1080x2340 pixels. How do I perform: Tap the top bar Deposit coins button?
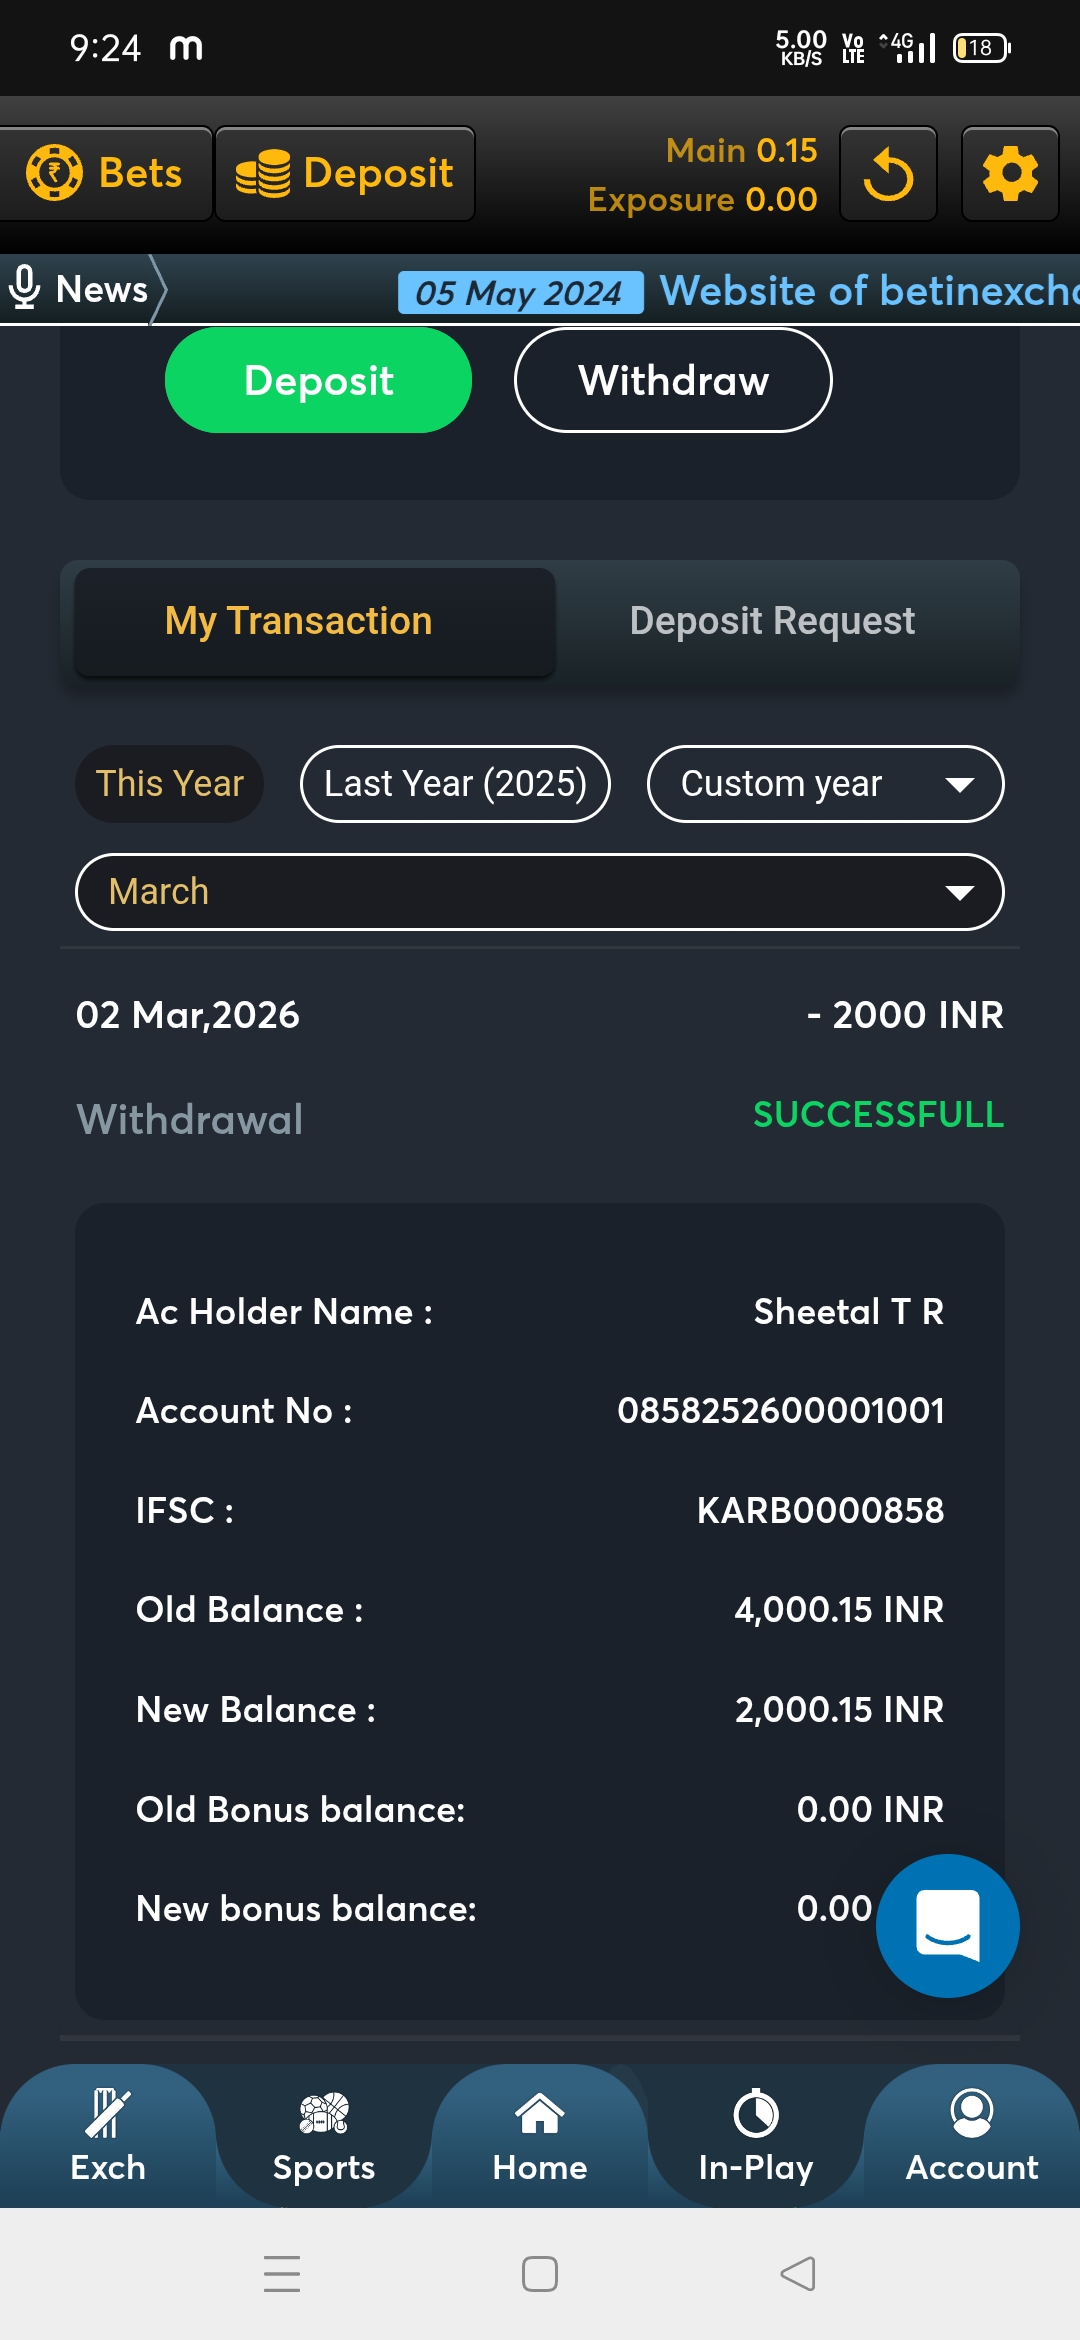[345, 174]
